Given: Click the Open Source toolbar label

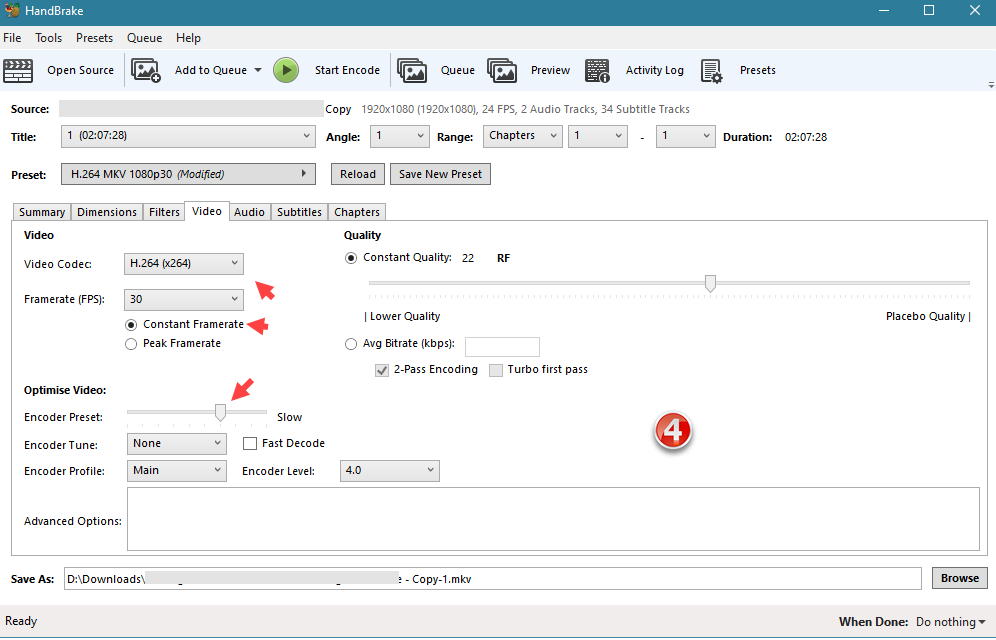Looking at the screenshot, I should coord(80,70).
